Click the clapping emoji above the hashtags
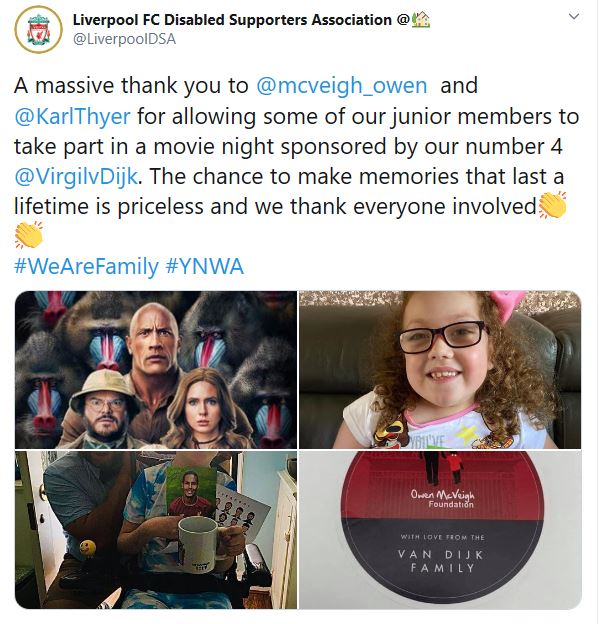599x624 pixels. (29, 235)
